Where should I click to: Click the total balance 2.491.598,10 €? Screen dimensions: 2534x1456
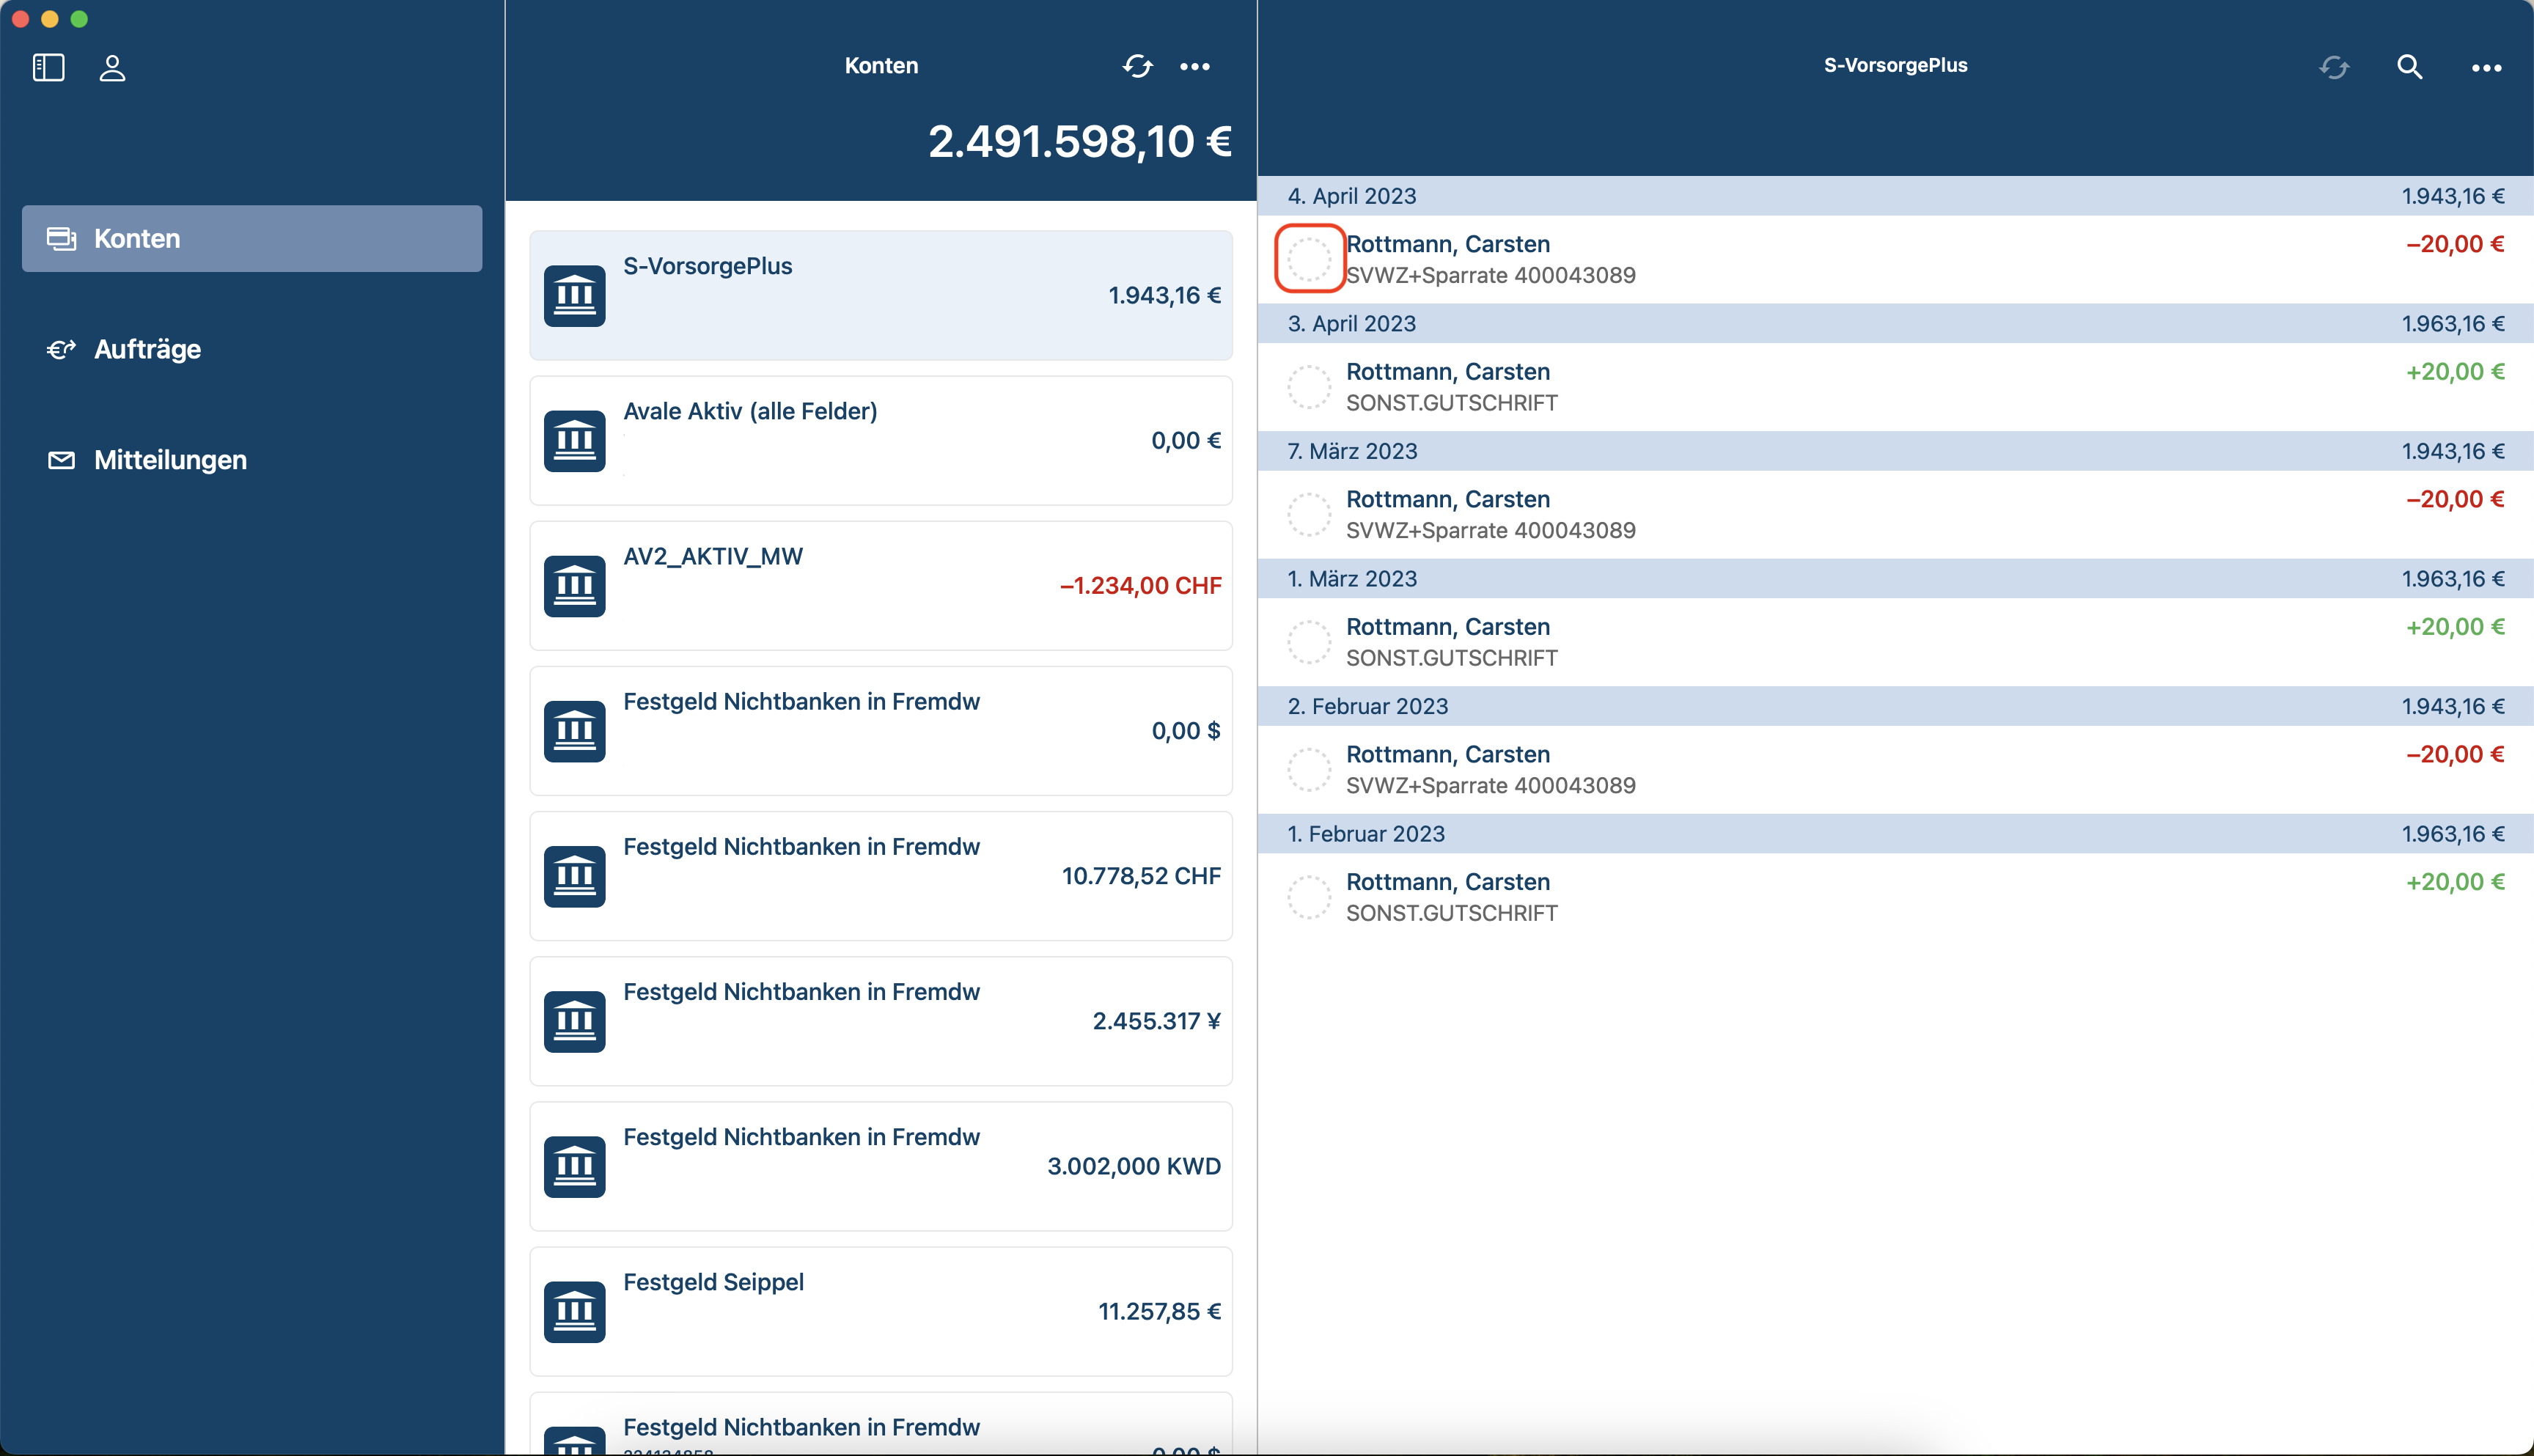pyautogui.click(x=1079, y=141)
